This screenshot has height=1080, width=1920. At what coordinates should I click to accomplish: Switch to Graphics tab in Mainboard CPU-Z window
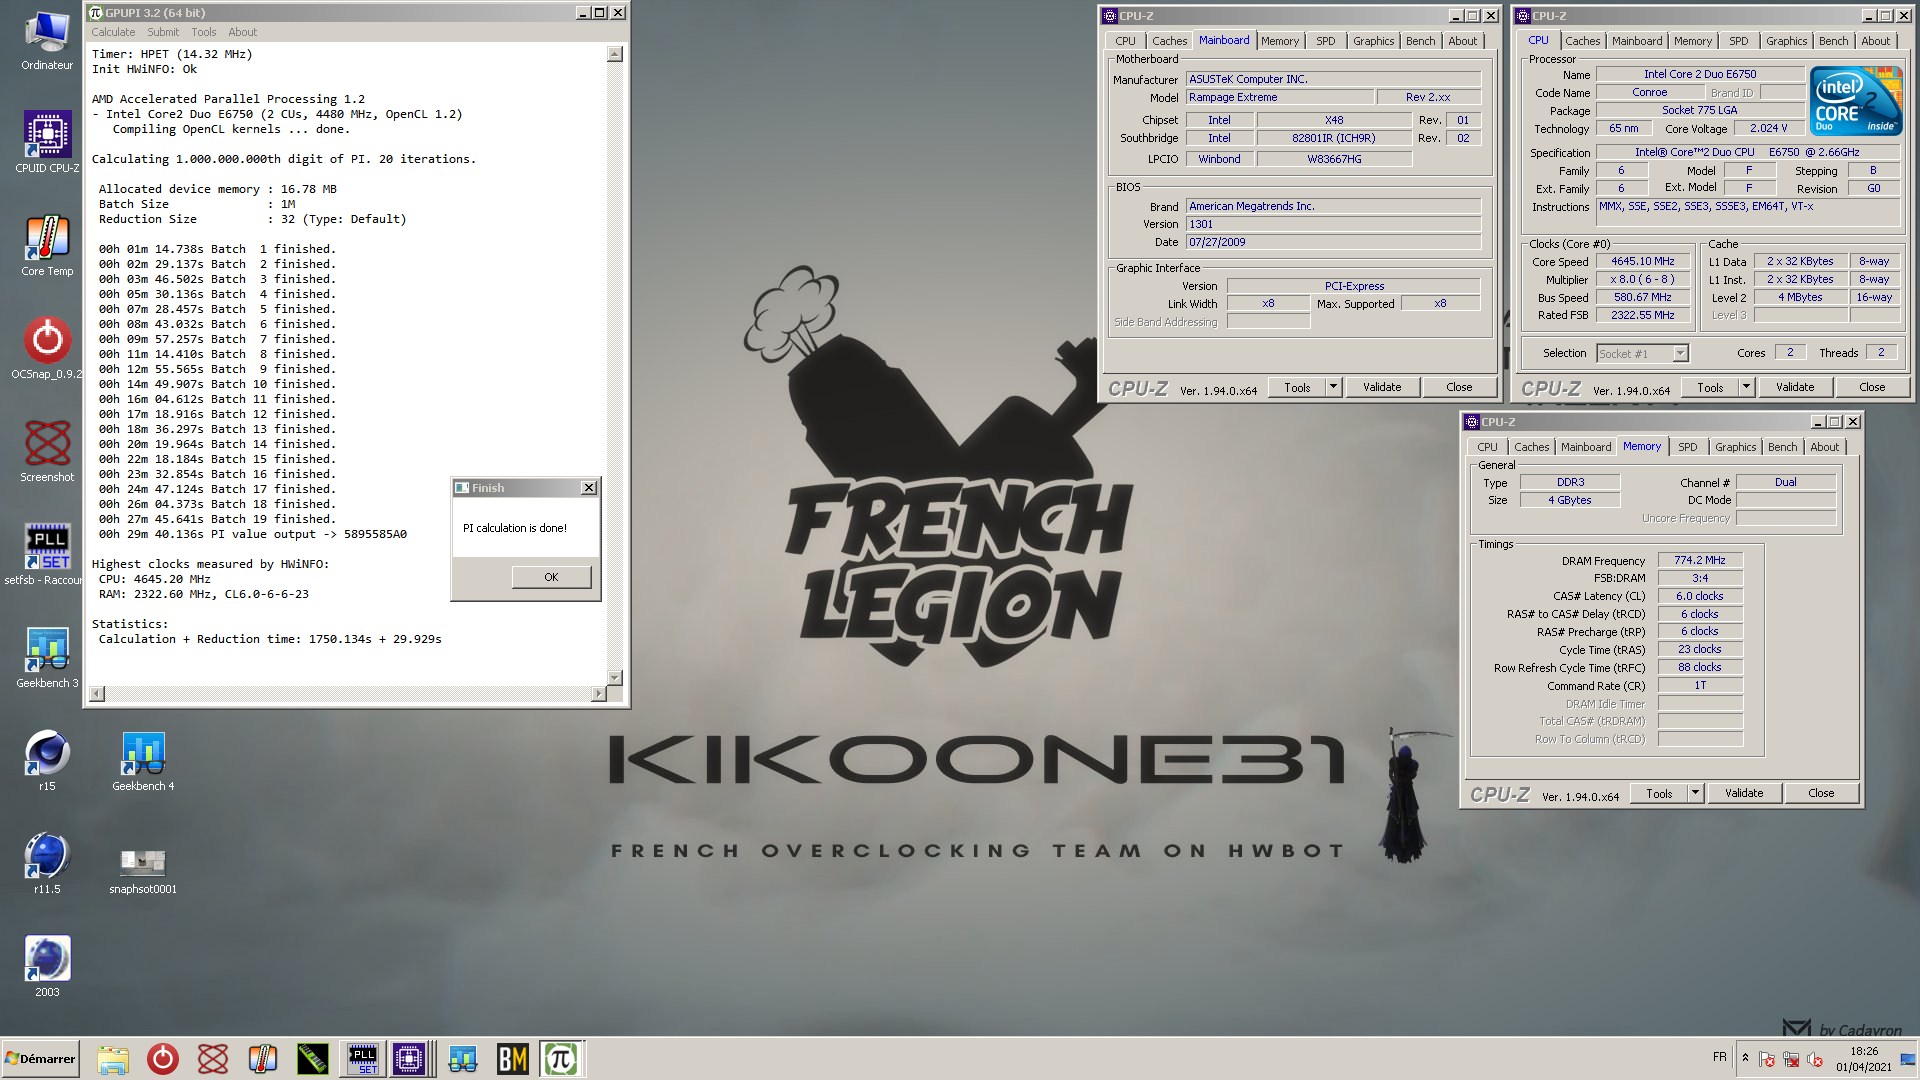[1373, 41]
